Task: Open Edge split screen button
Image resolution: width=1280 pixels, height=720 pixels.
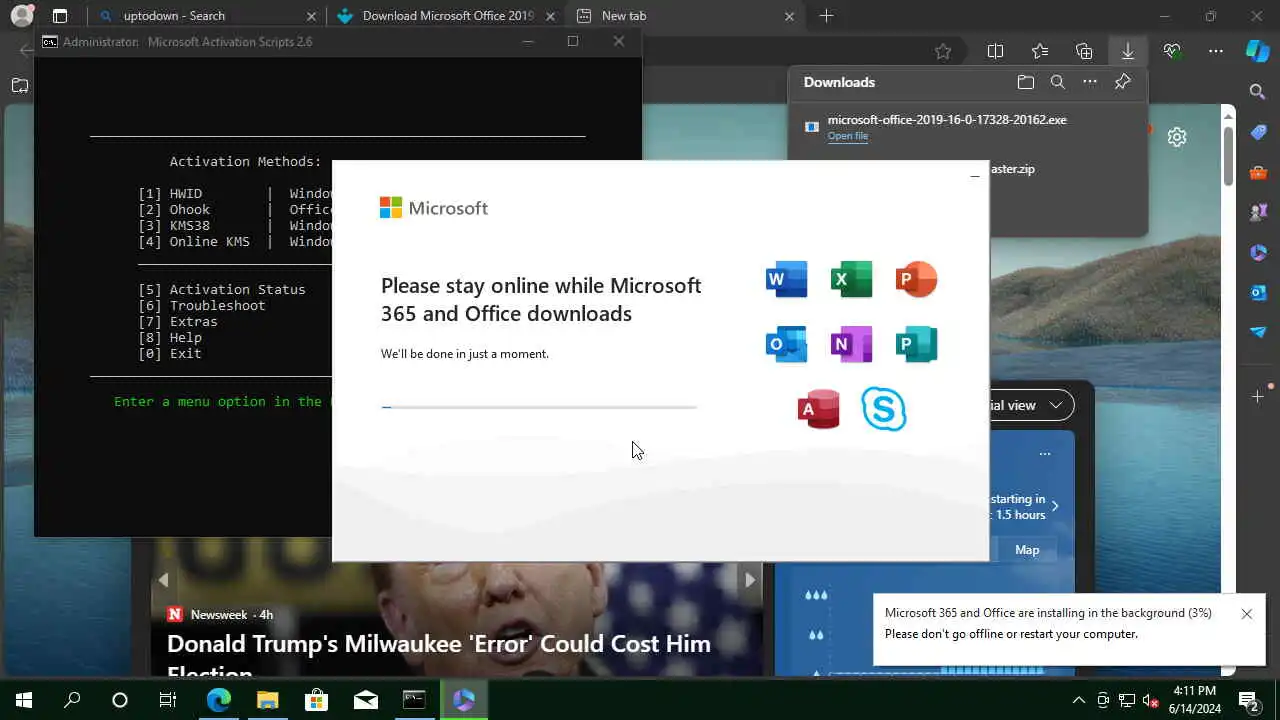Action: click(x=995, y=51)
